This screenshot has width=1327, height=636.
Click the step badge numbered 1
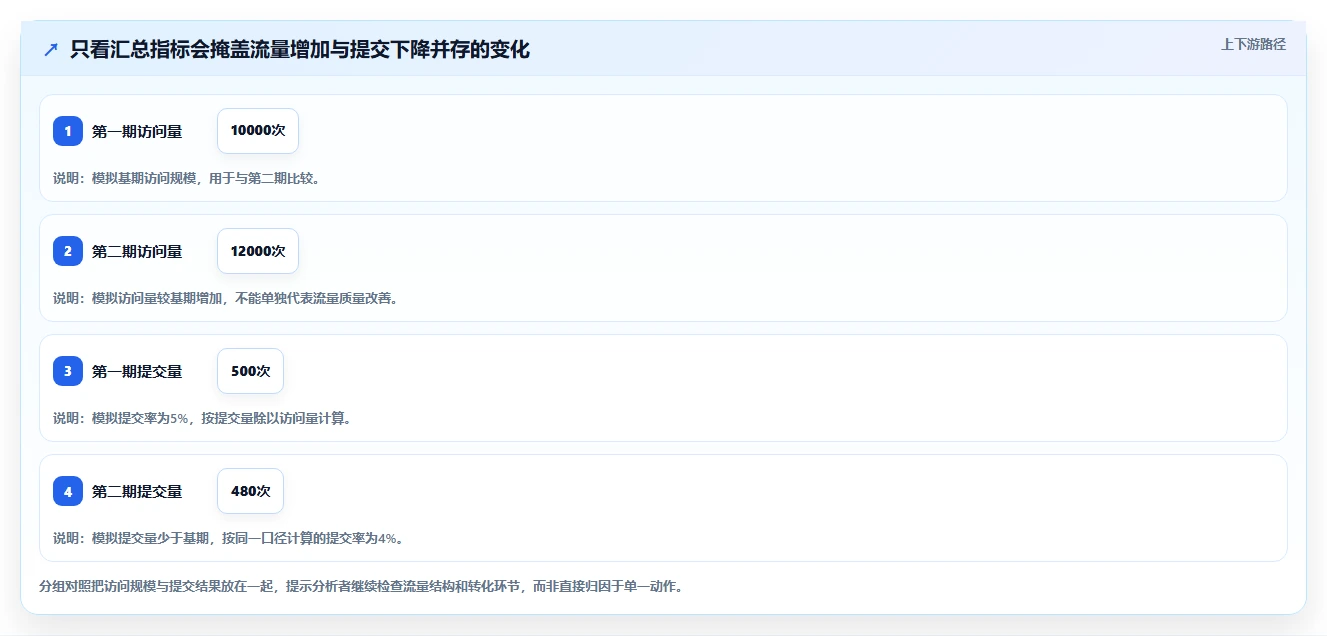68,131
